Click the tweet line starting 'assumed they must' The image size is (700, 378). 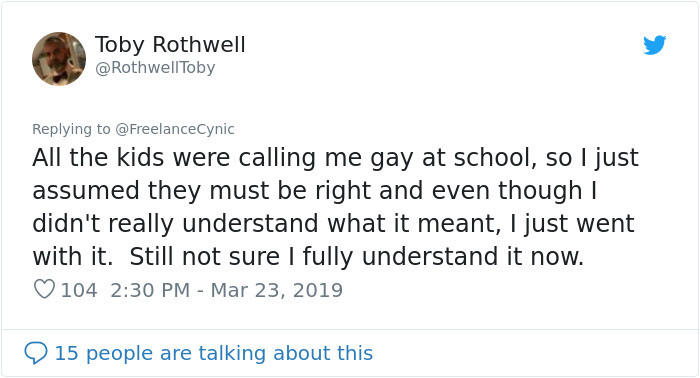point(314,191)
